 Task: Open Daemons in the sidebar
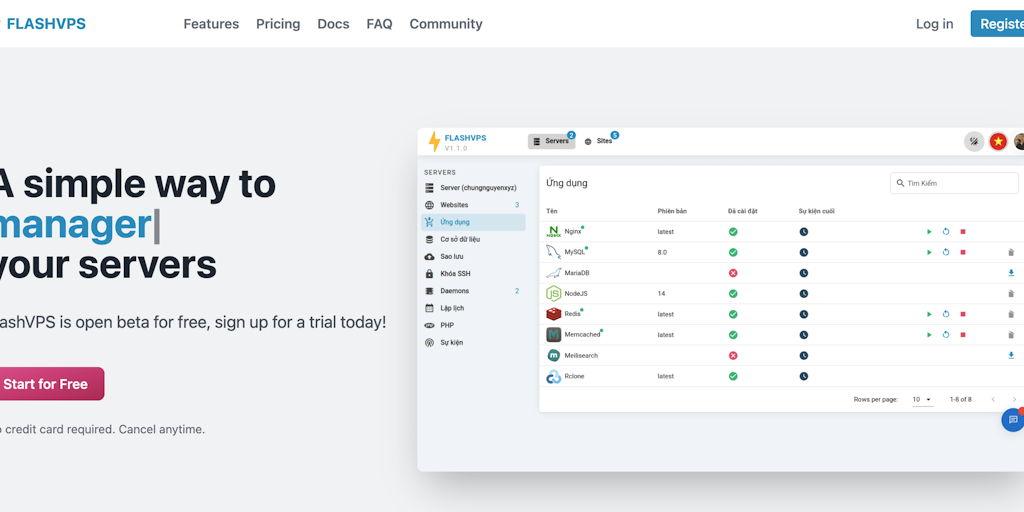pos(473,291)
